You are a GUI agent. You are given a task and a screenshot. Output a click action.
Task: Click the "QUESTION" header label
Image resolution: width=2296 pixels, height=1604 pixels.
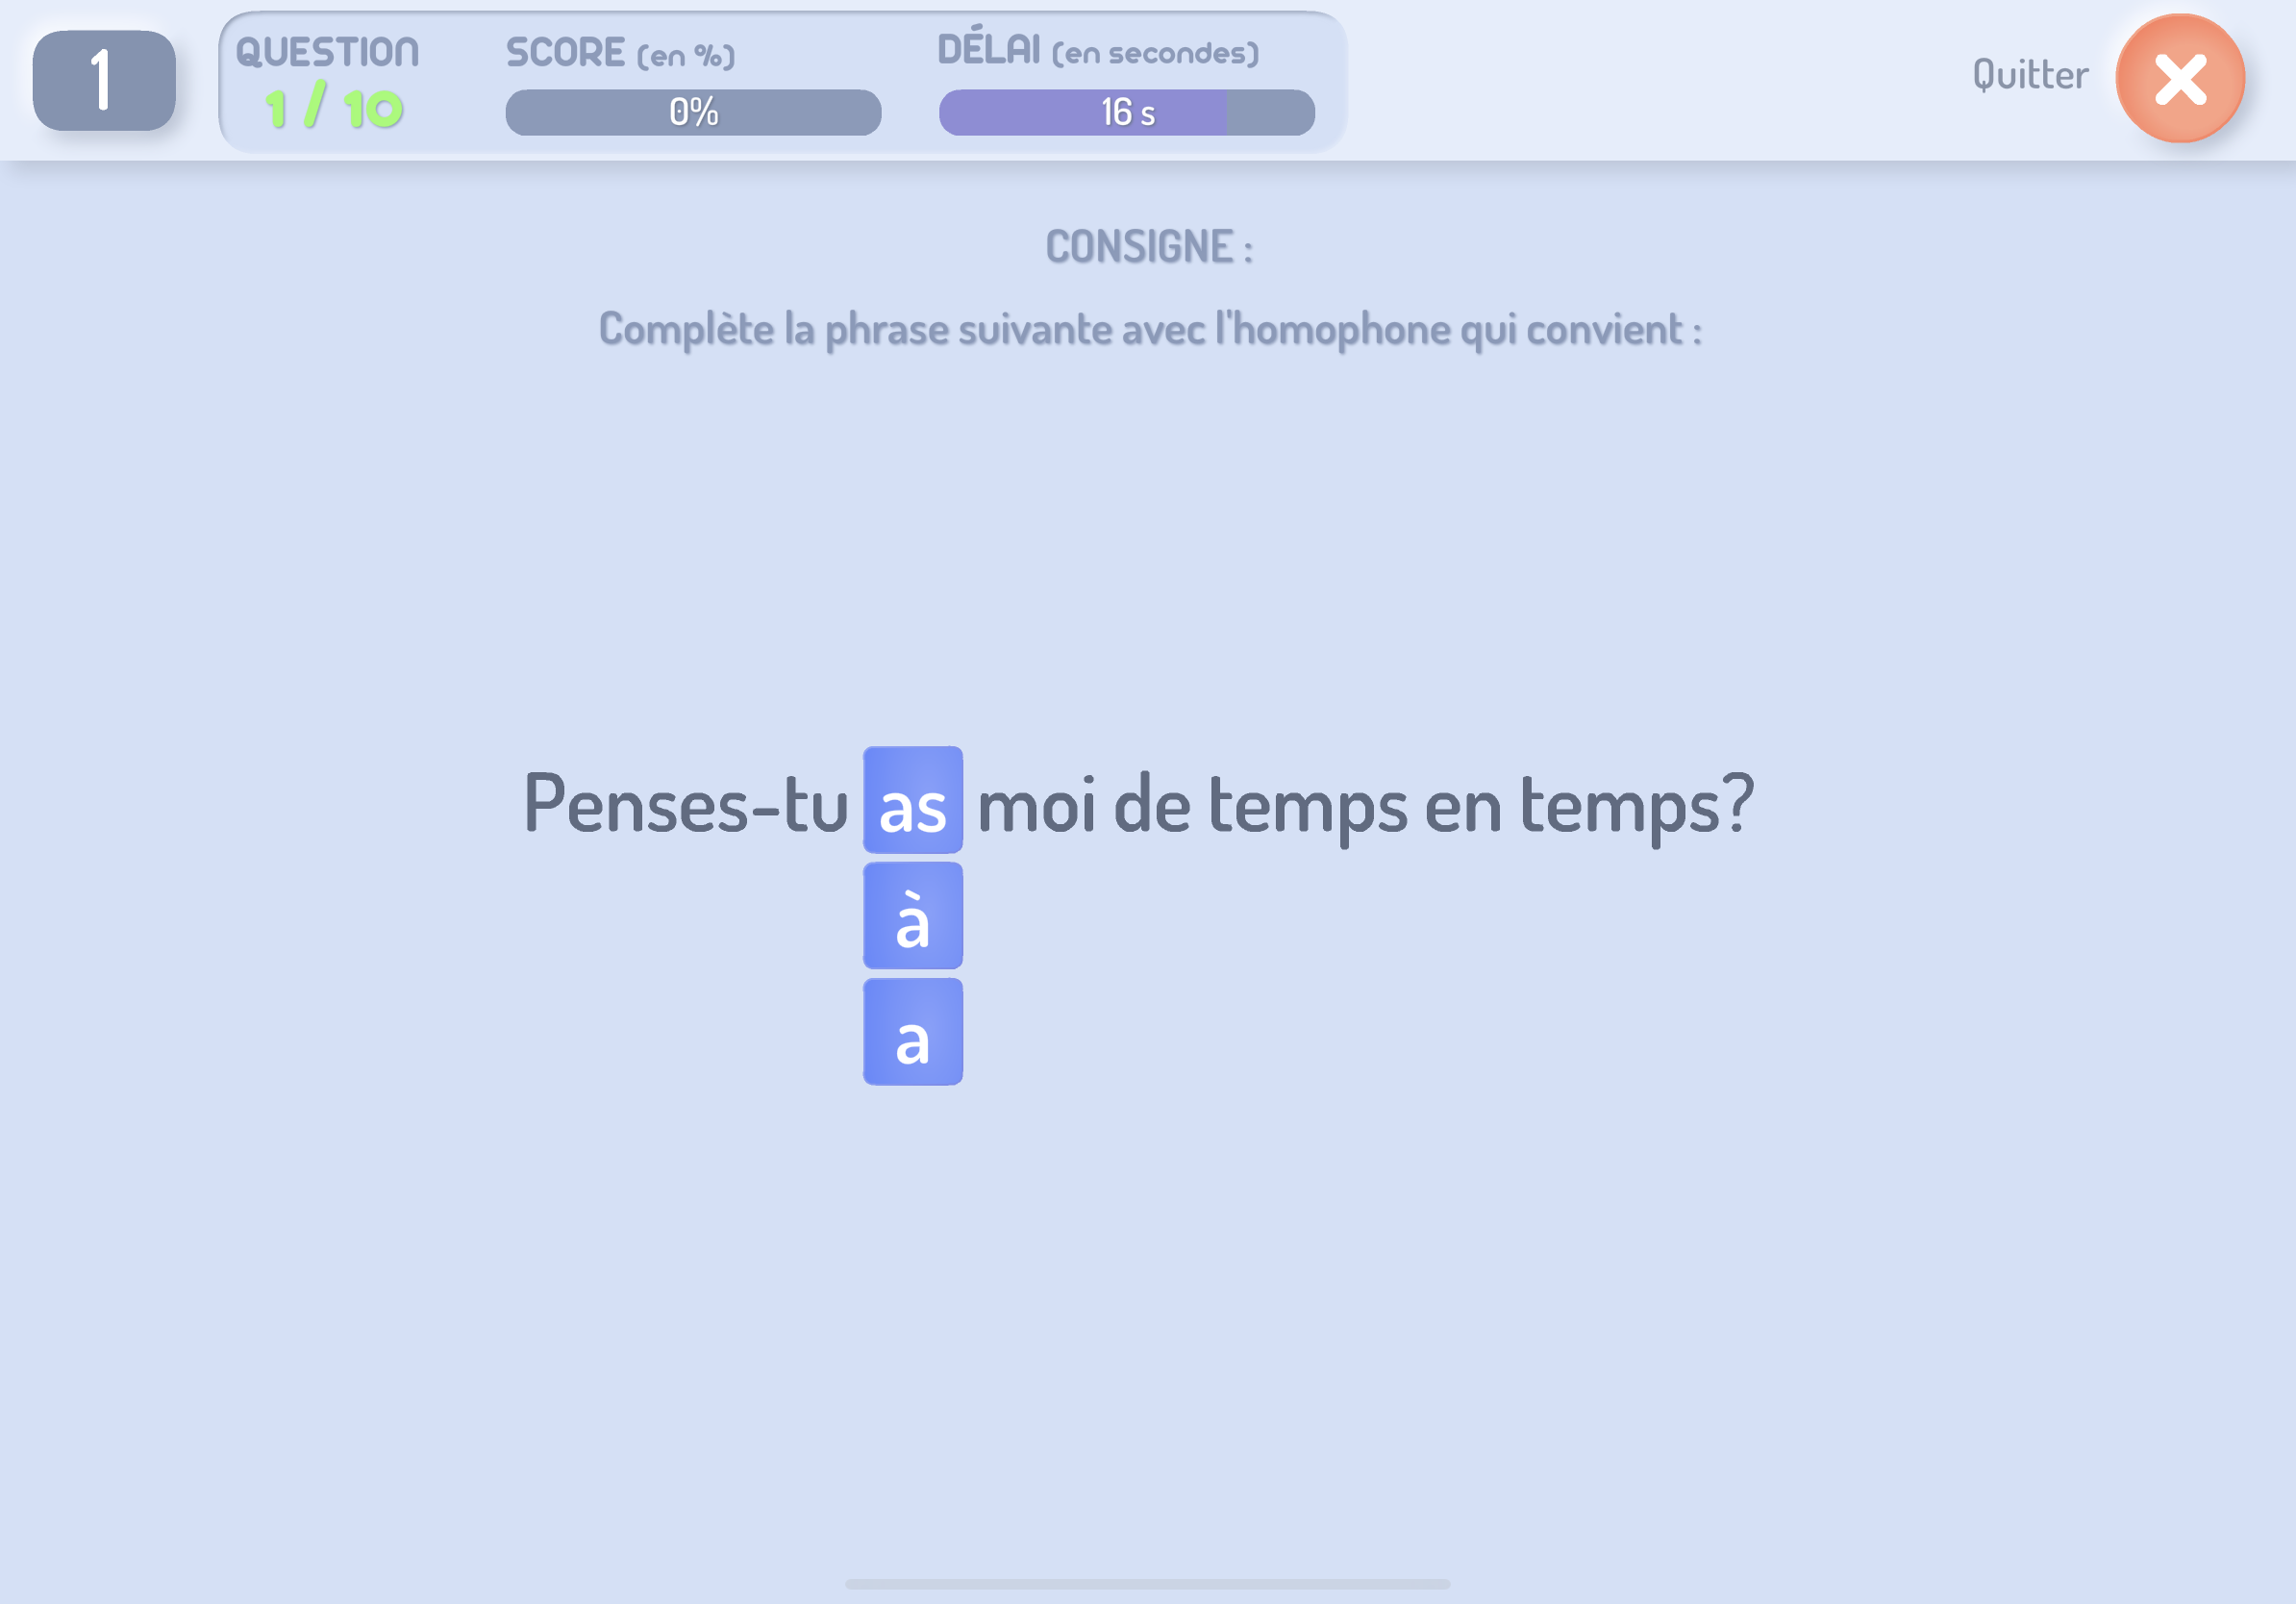point(327,52)
